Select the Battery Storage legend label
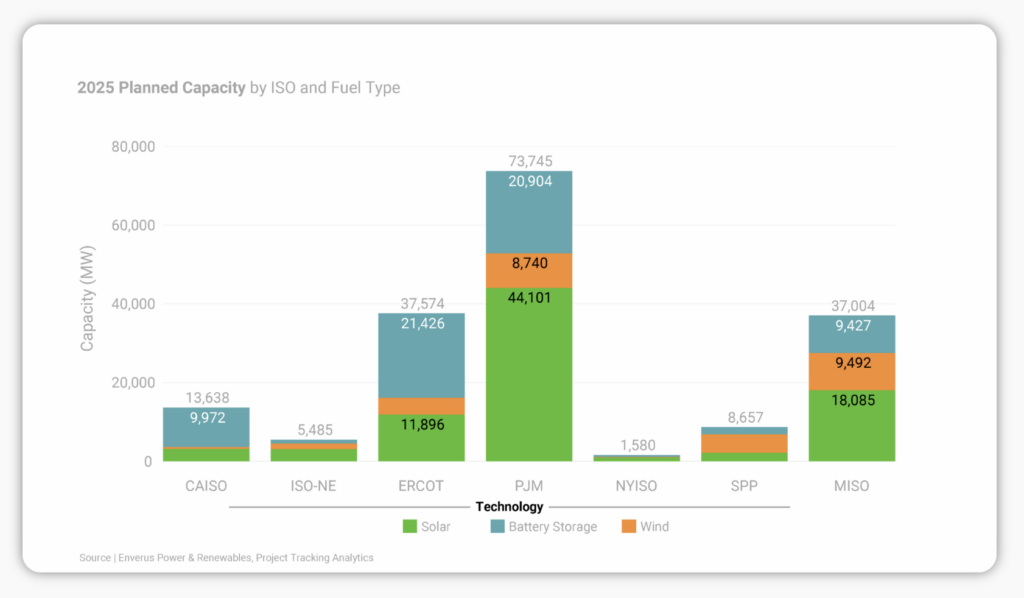 (552, 527)
